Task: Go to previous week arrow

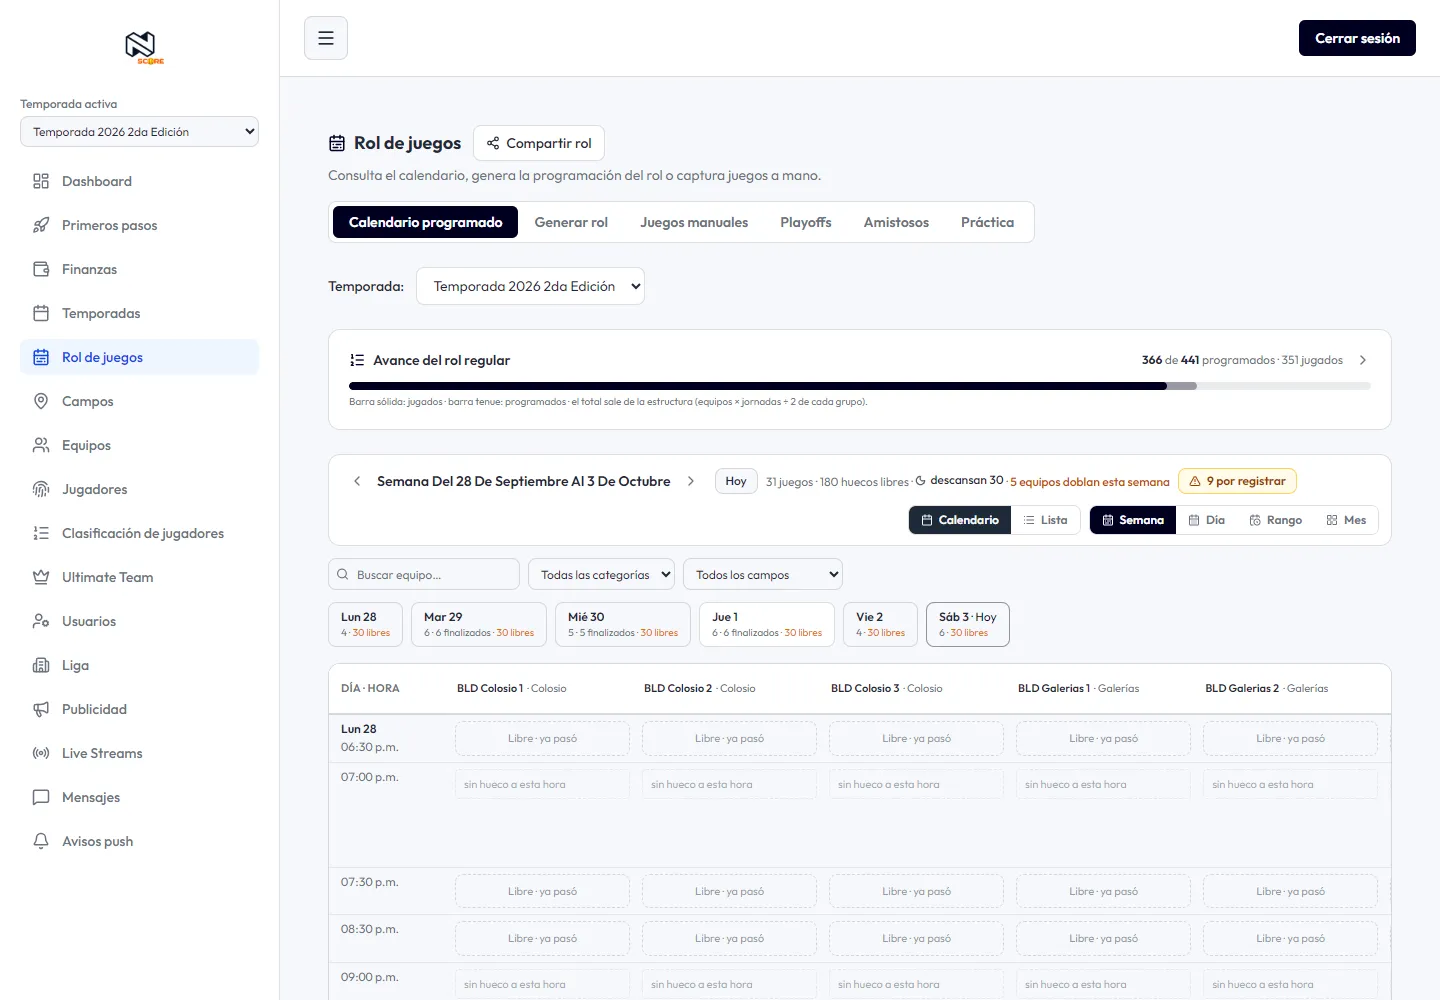Action: pyautogui.click(x=357, y=481)
